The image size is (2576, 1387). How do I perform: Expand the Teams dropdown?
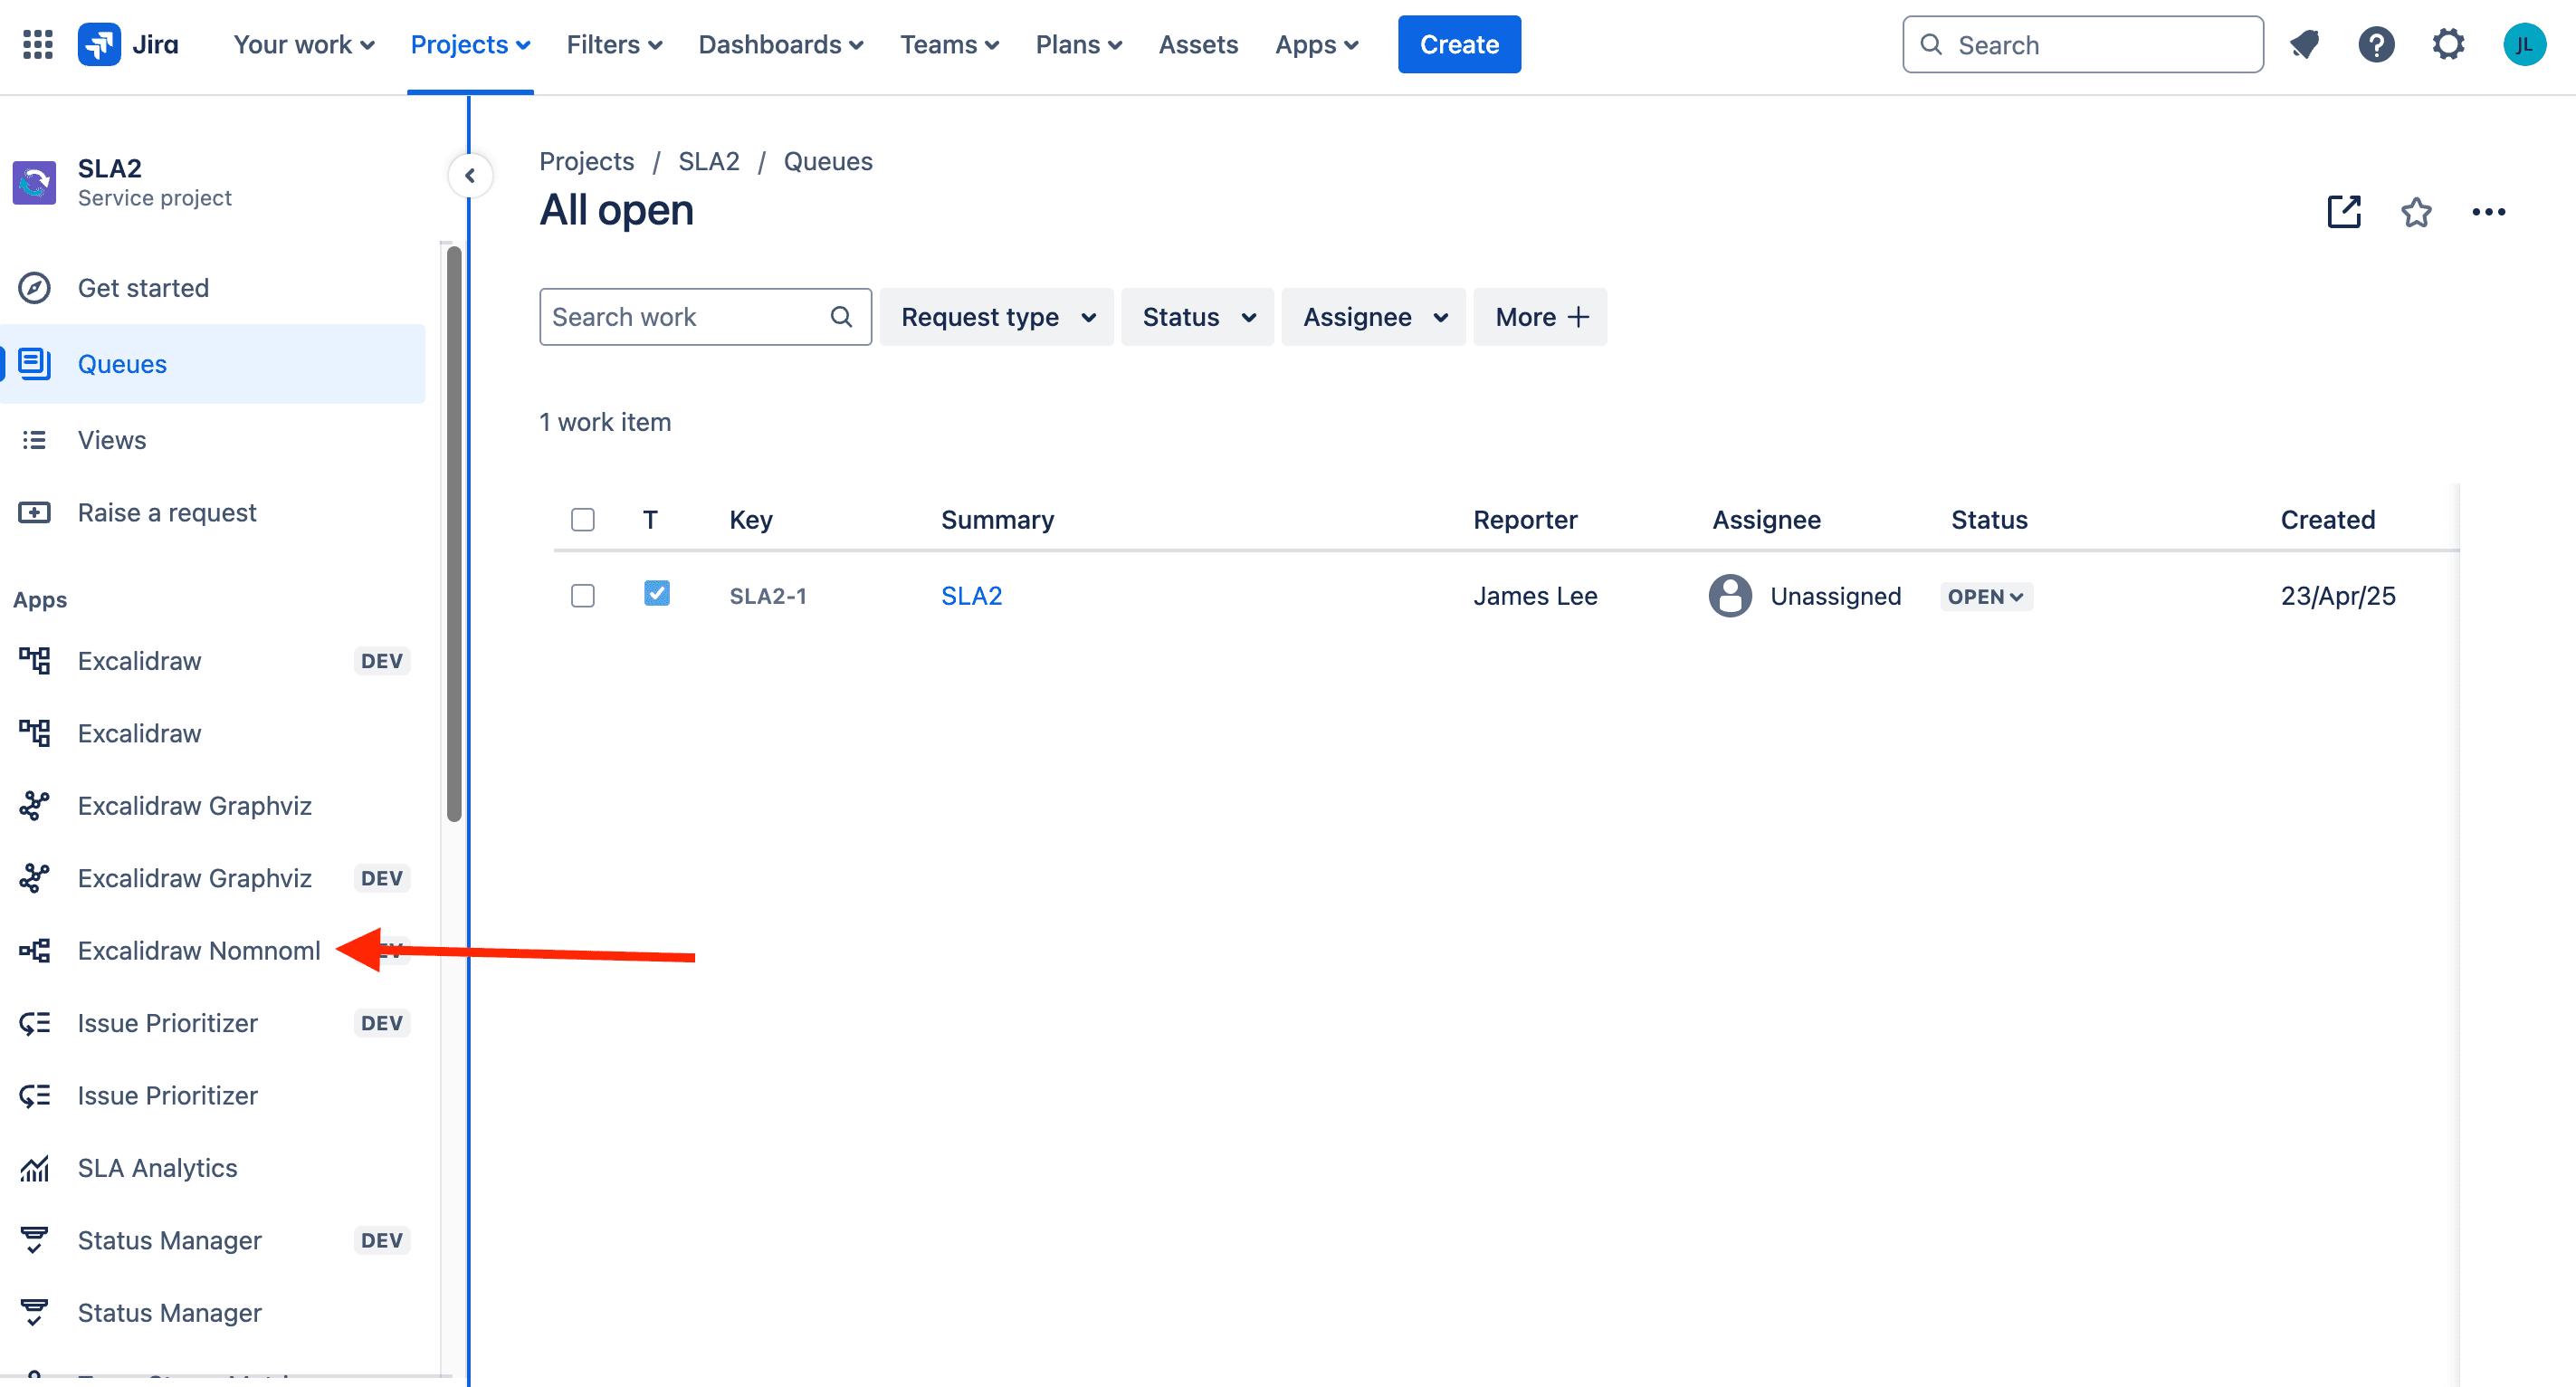click(x=949, y=45)
